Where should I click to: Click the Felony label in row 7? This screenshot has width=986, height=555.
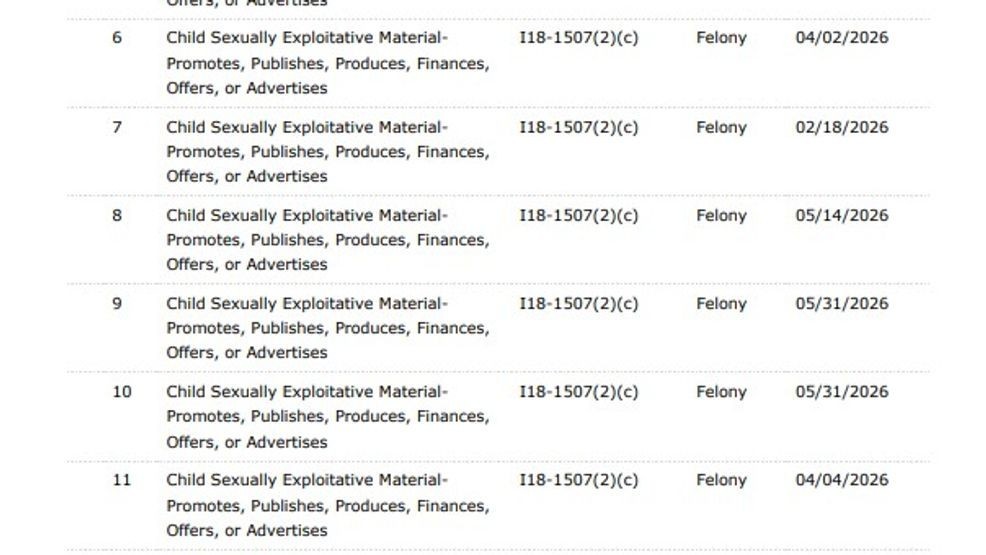pyautogui.click(x=721, y=128)
